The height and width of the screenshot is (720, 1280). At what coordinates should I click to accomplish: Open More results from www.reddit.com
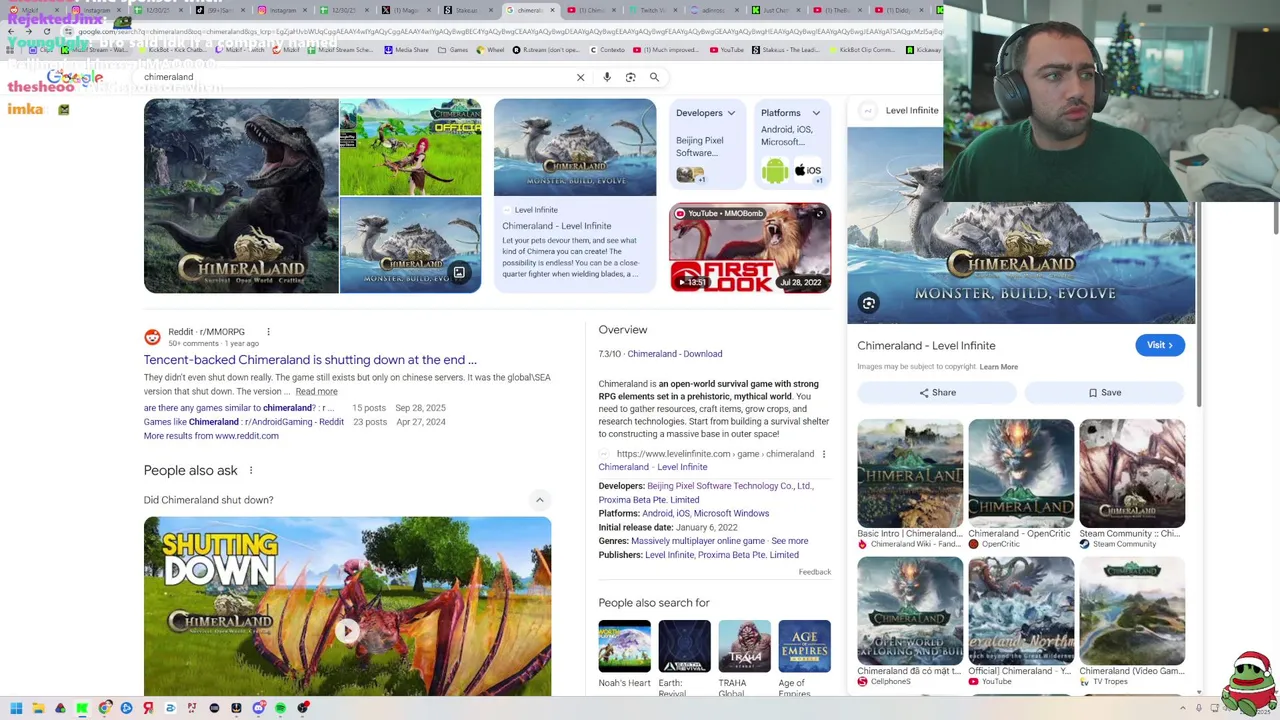(x=211, y=436)
